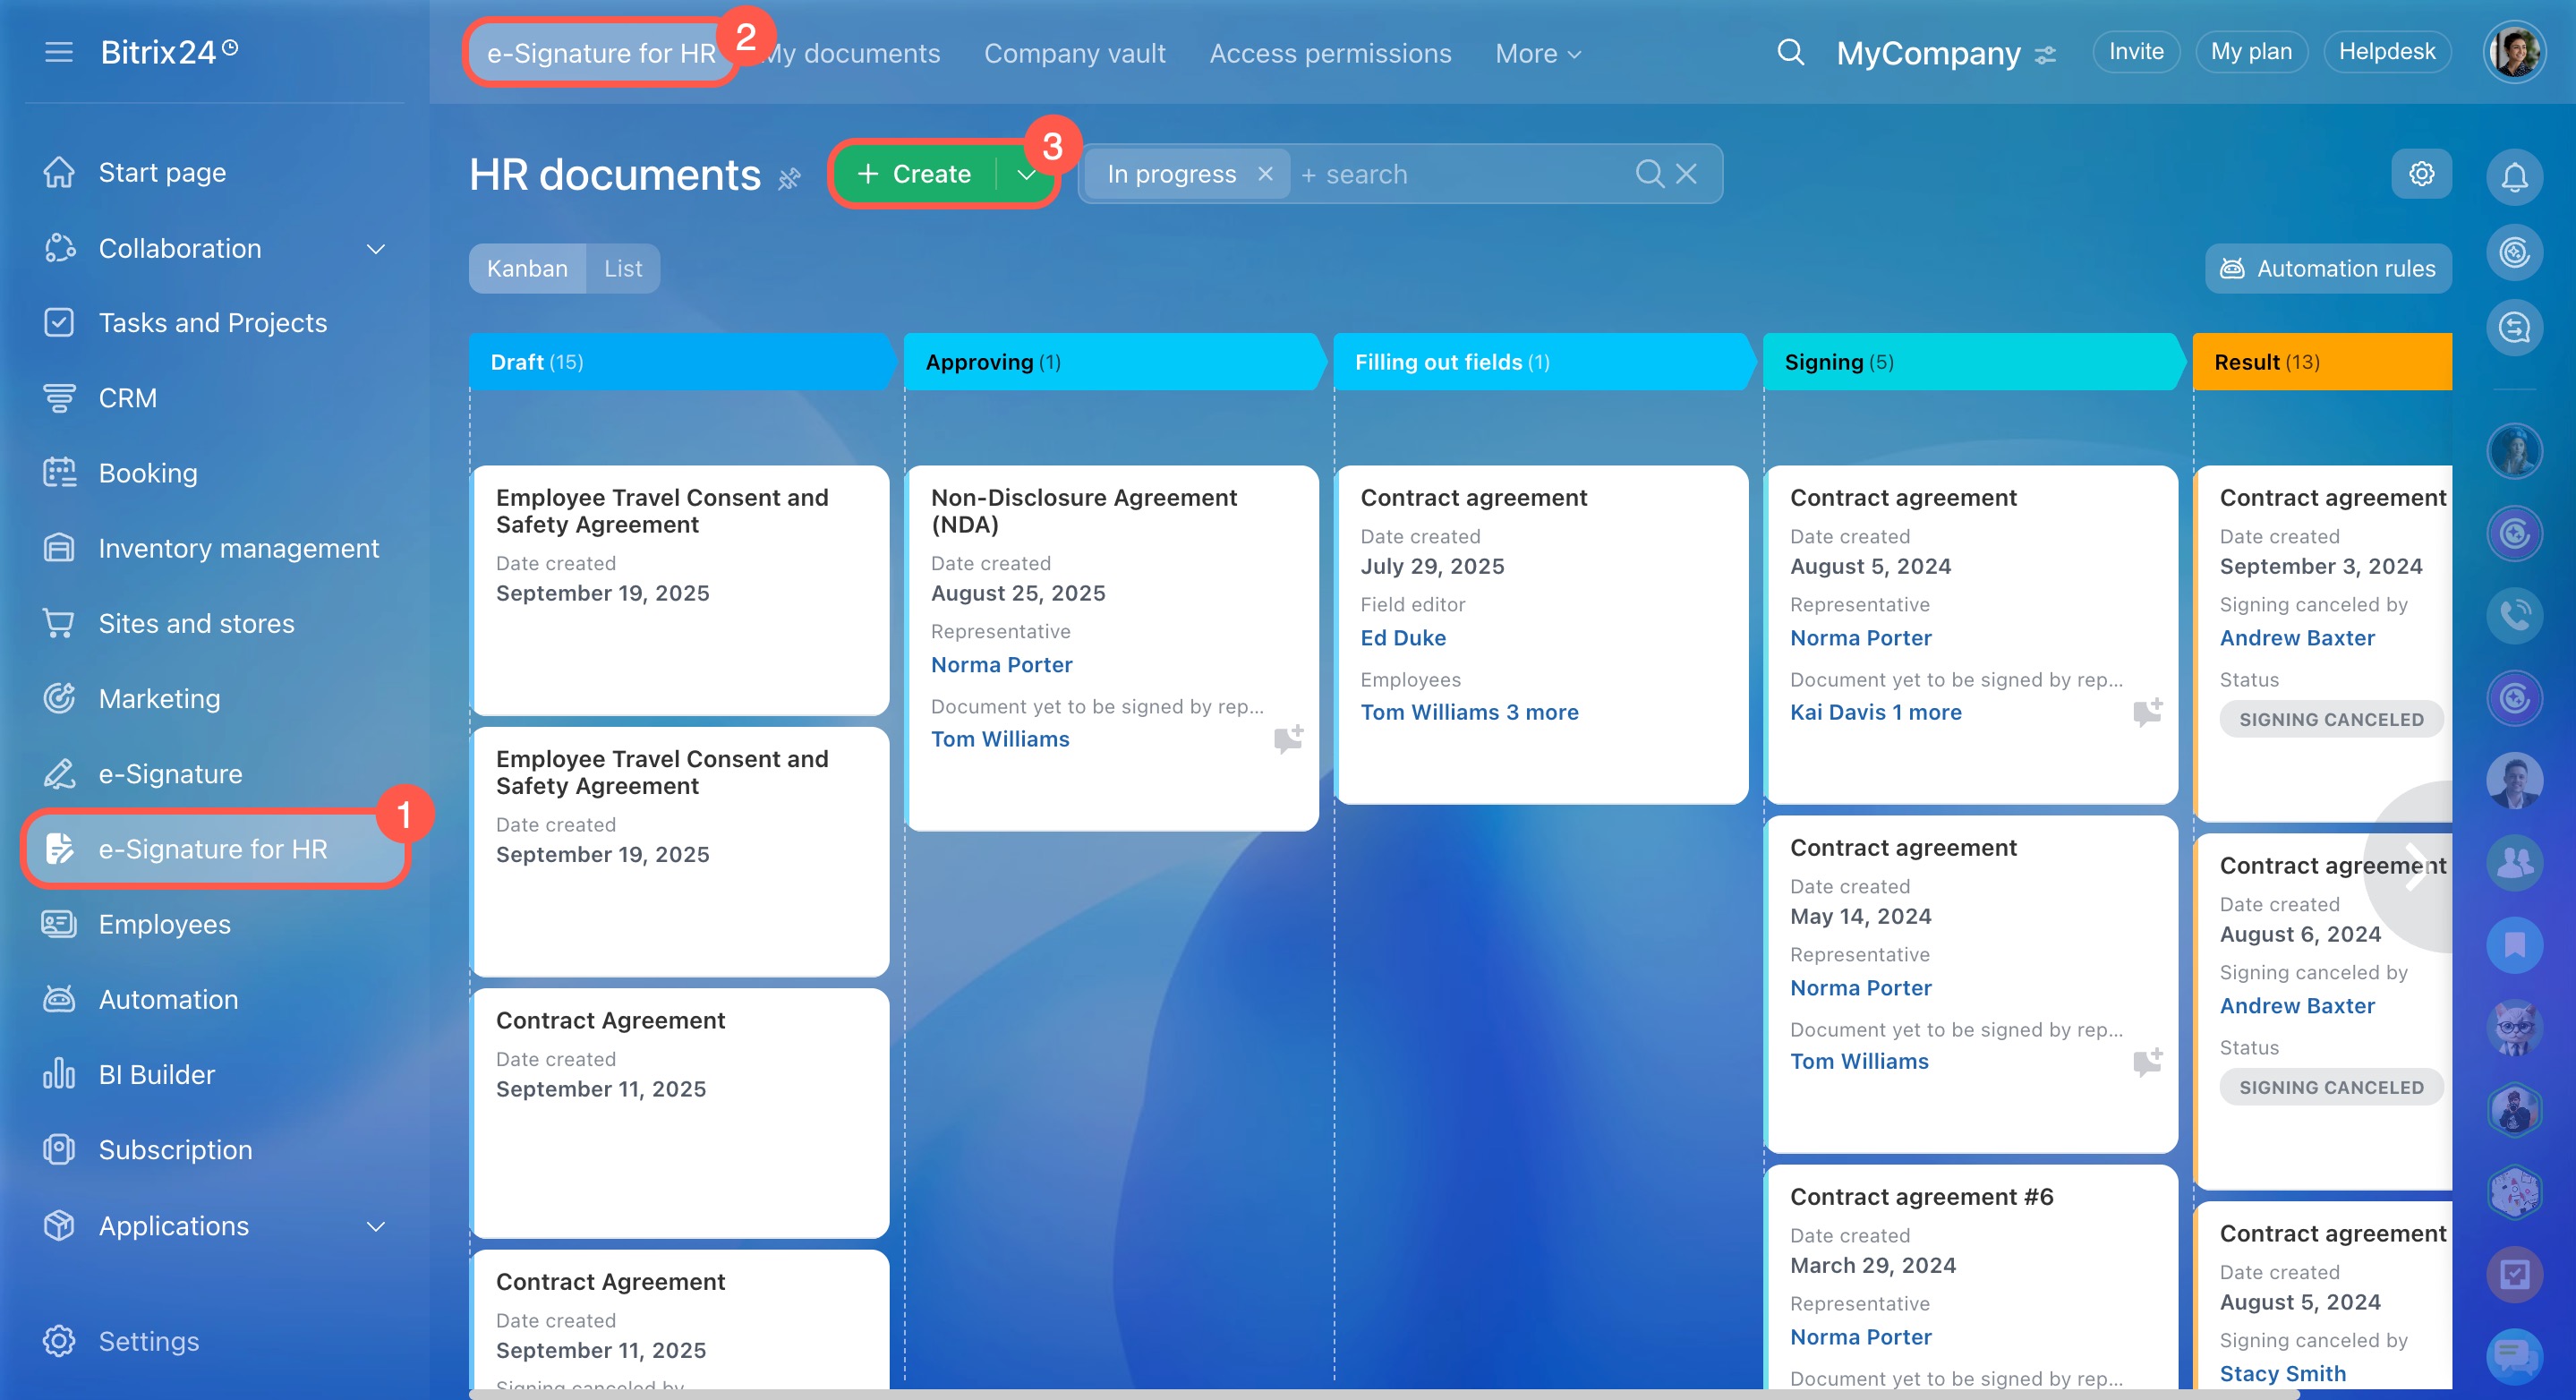2576x1400 pixels.
Task: Open Automation rules button
Action: click(2328, 268)
